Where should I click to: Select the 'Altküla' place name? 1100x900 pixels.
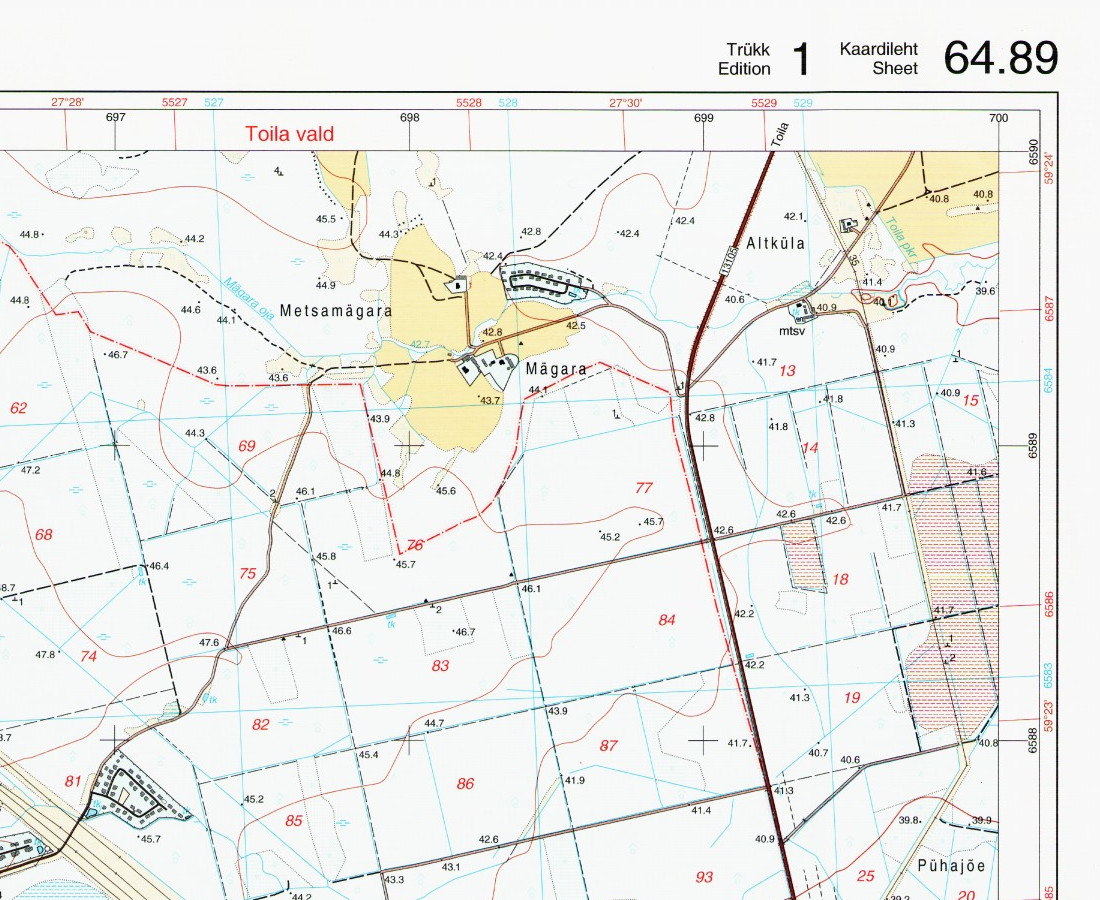click(775, 243)
